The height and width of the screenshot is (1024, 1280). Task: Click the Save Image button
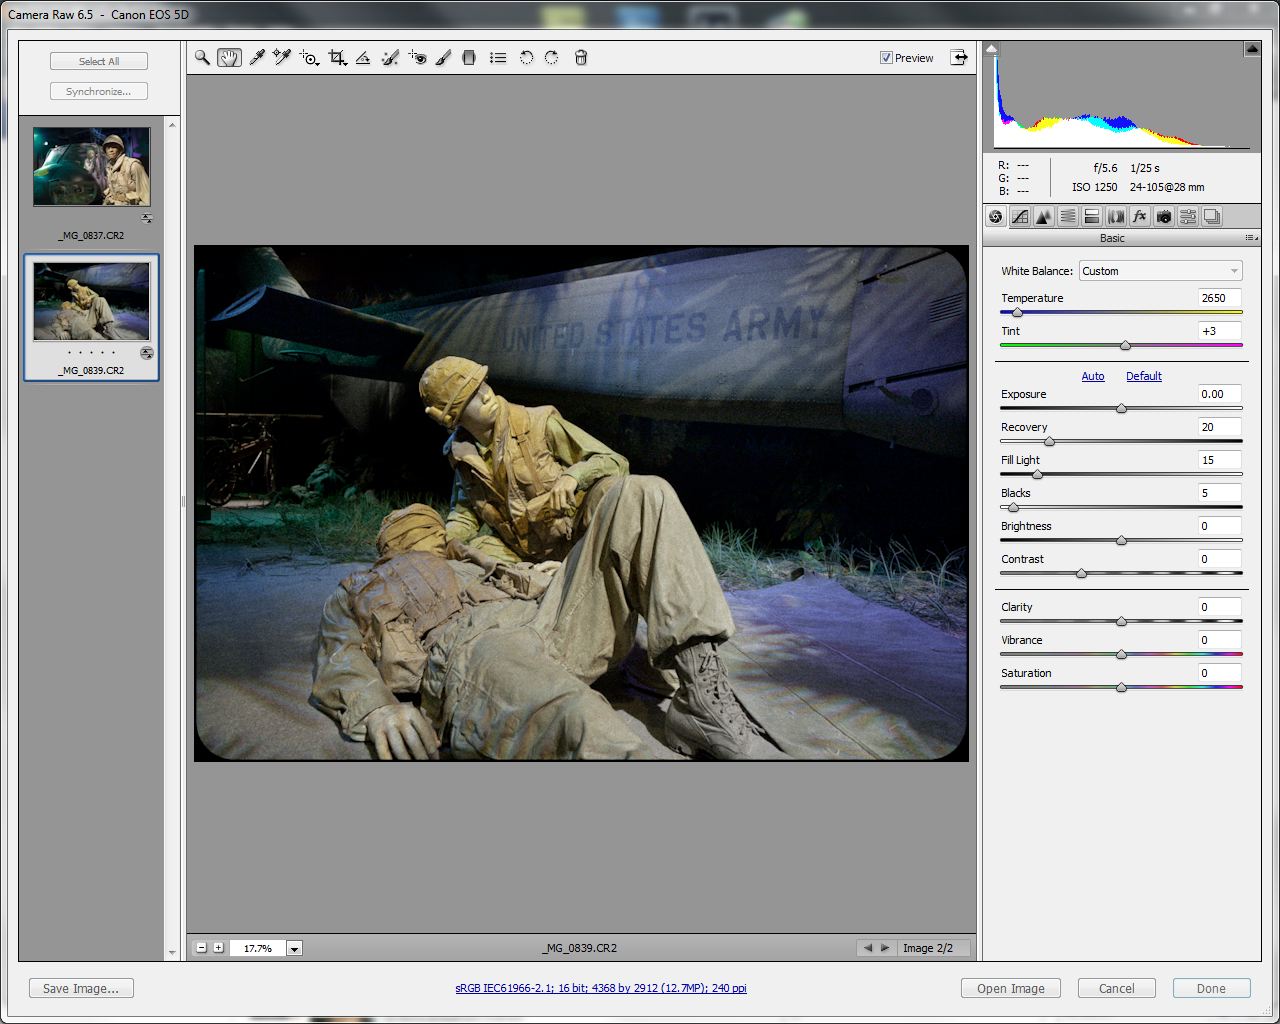pyautogui.click(x=81, y=988)
